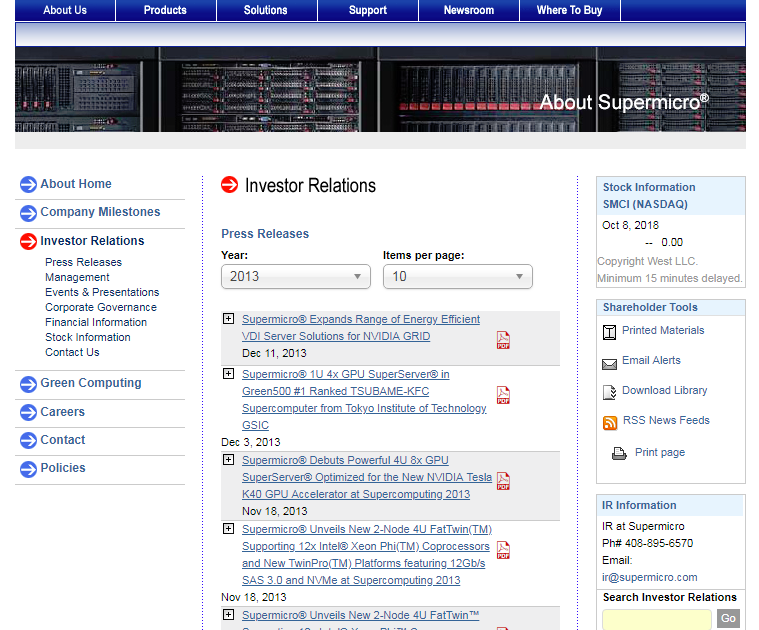
Task: Expand the 4U 8x GPU SuperServer release
Action: click(228, 459)
